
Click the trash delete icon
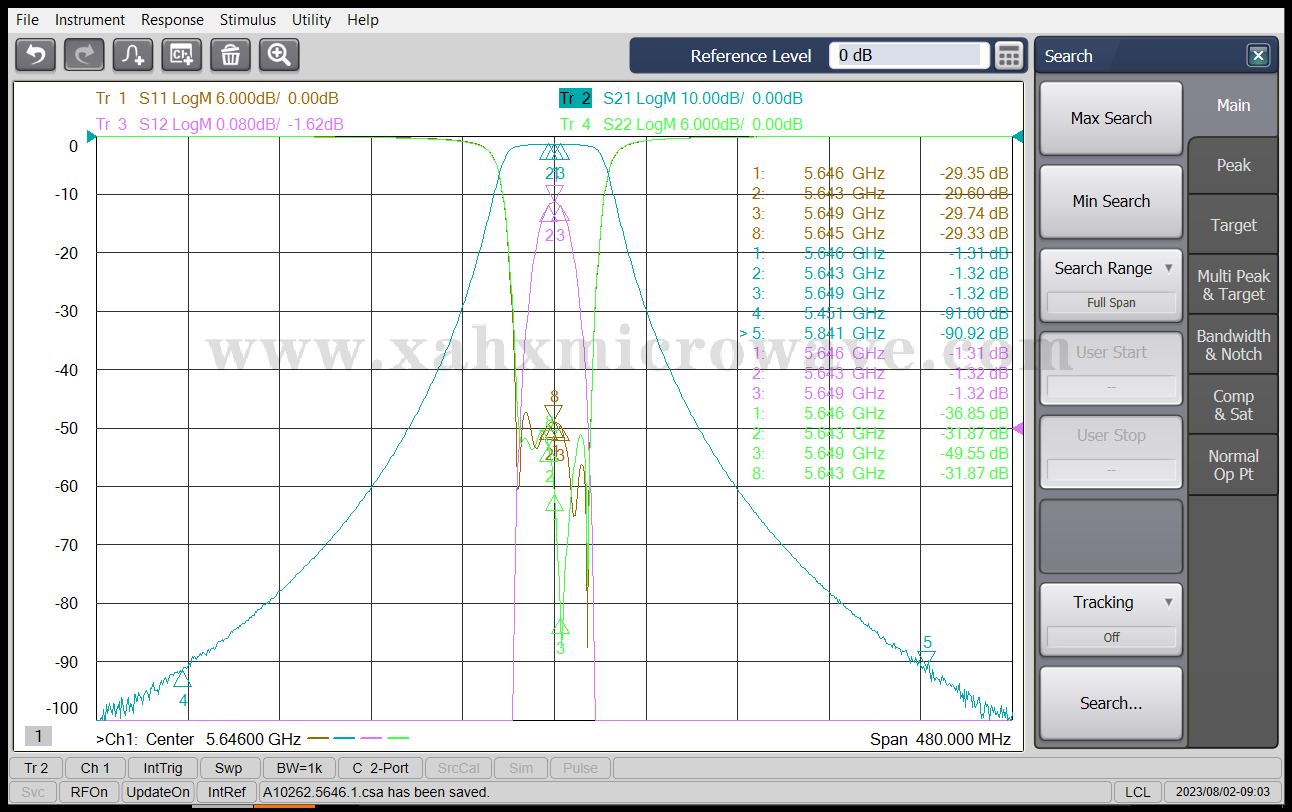click(x=230, y=55)
